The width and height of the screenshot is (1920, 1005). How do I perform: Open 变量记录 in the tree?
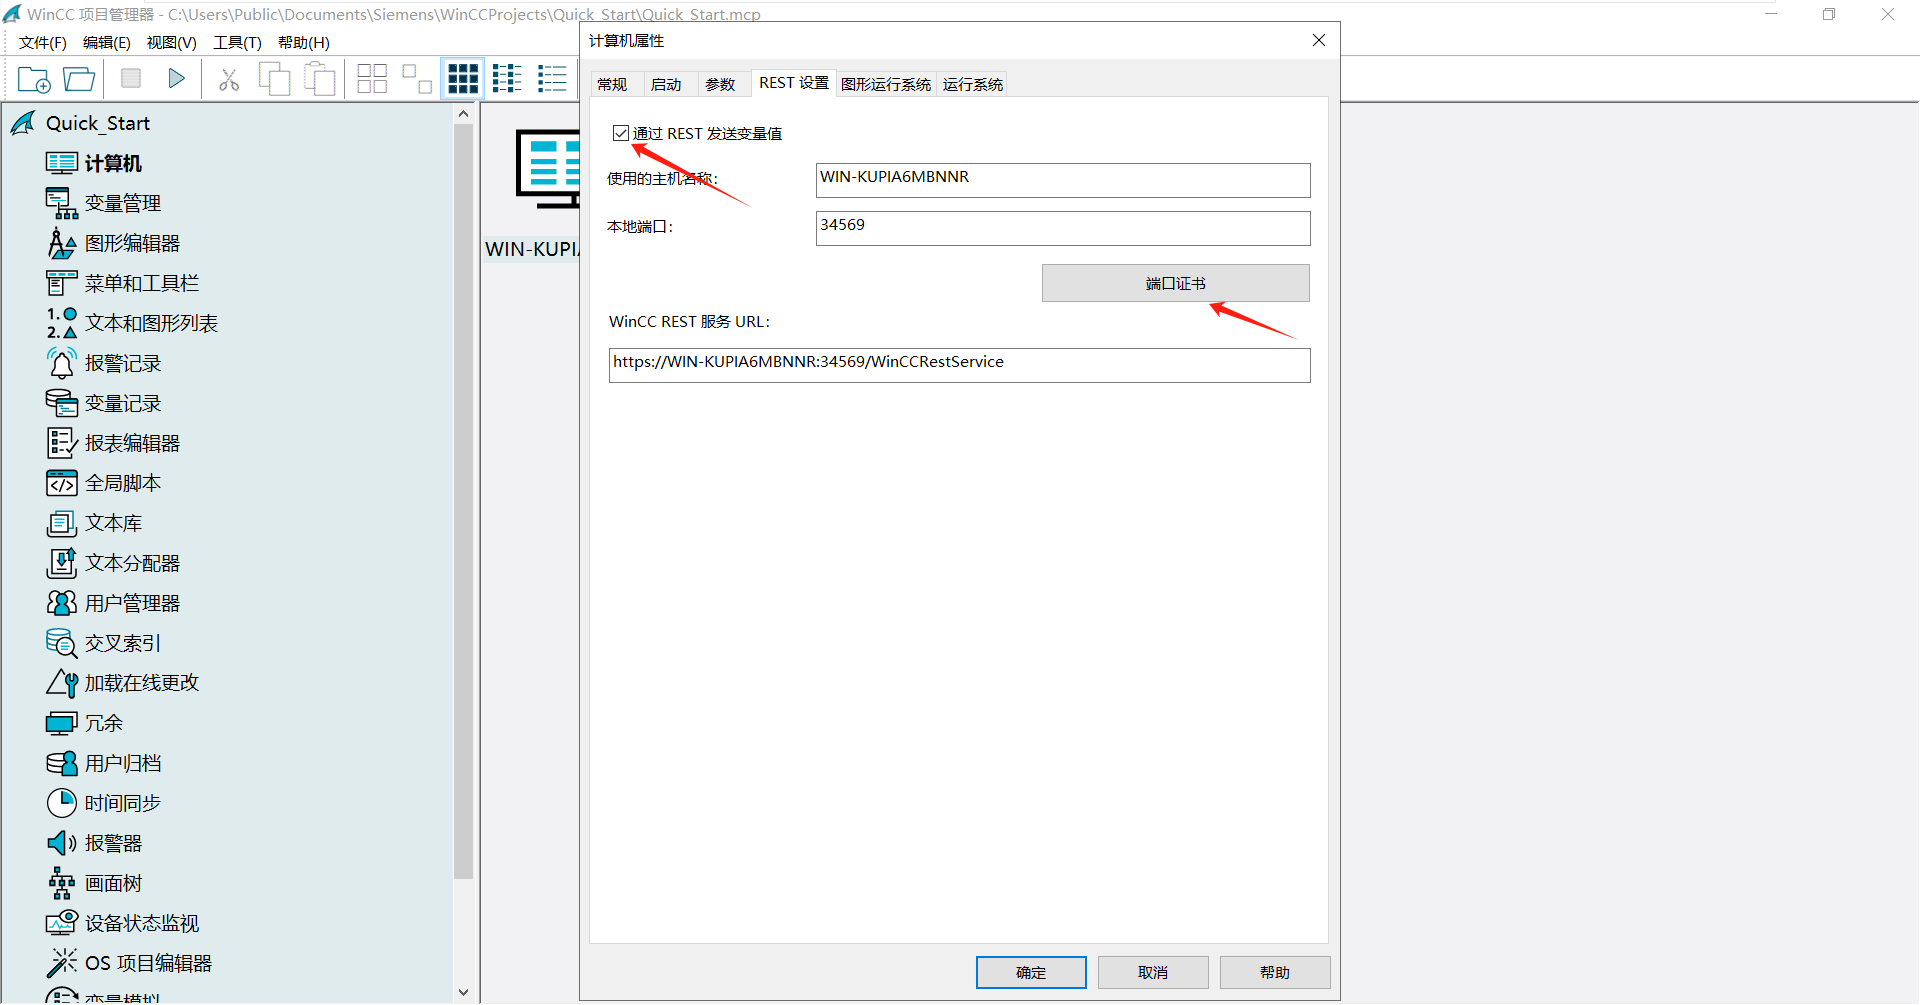tap(103, 403)
